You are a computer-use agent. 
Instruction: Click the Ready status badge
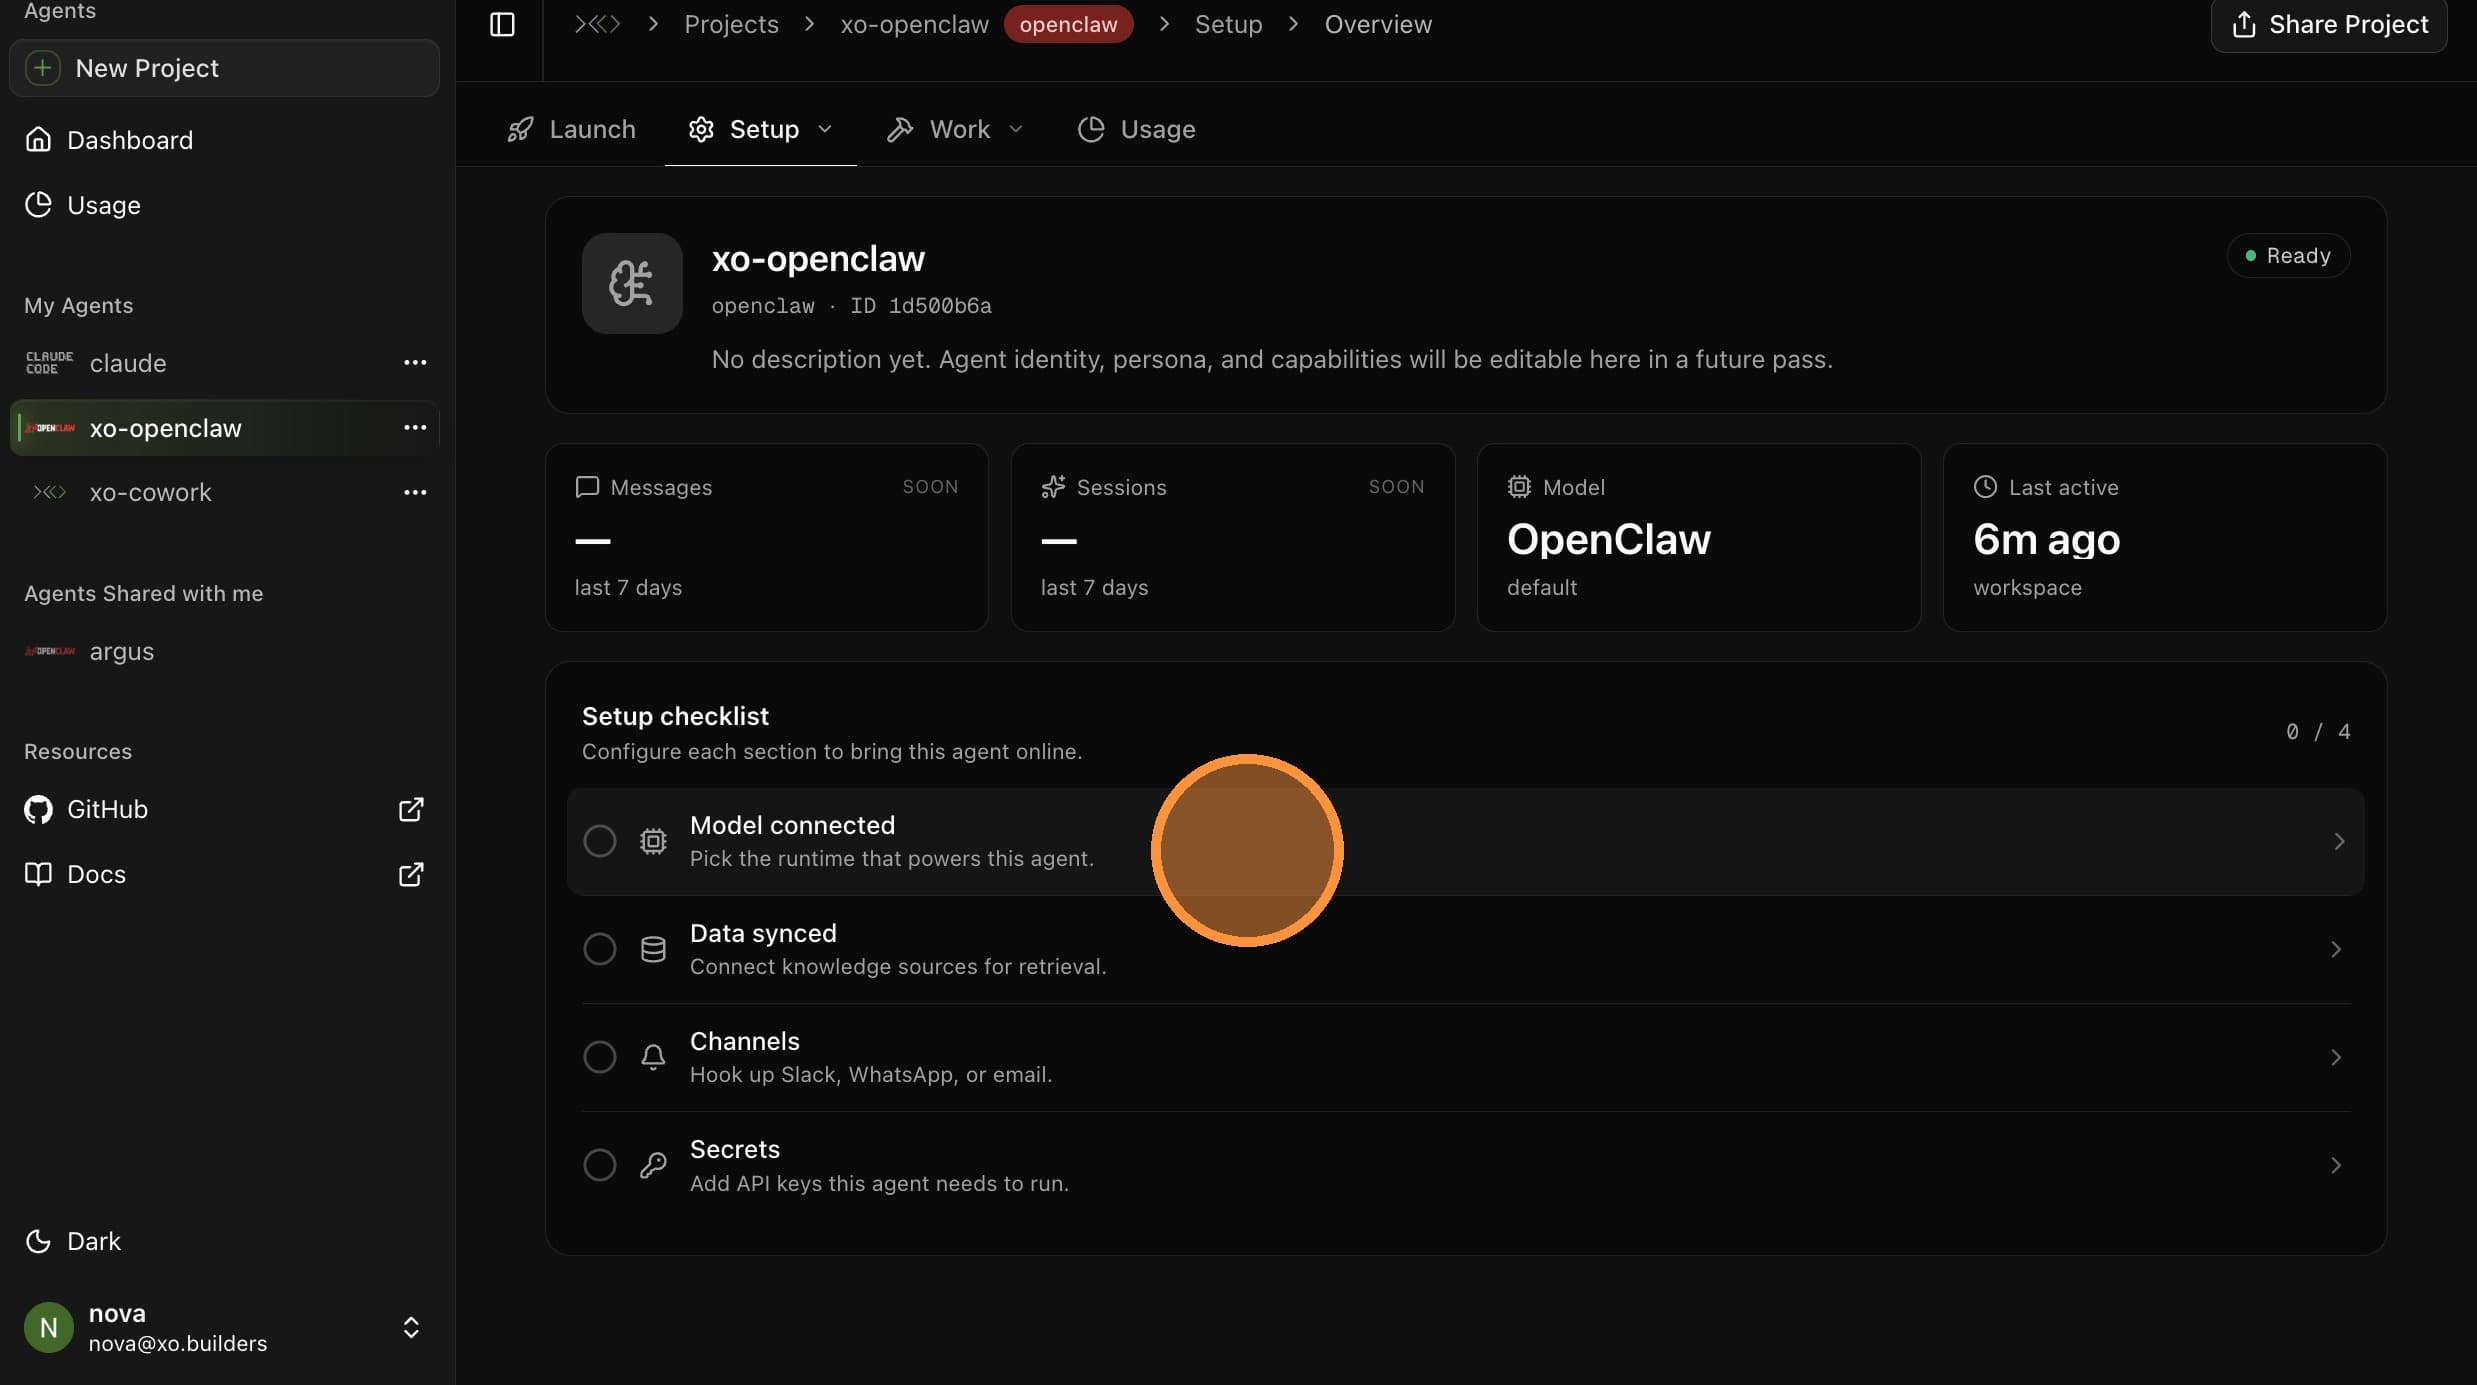pos(2288,256)
